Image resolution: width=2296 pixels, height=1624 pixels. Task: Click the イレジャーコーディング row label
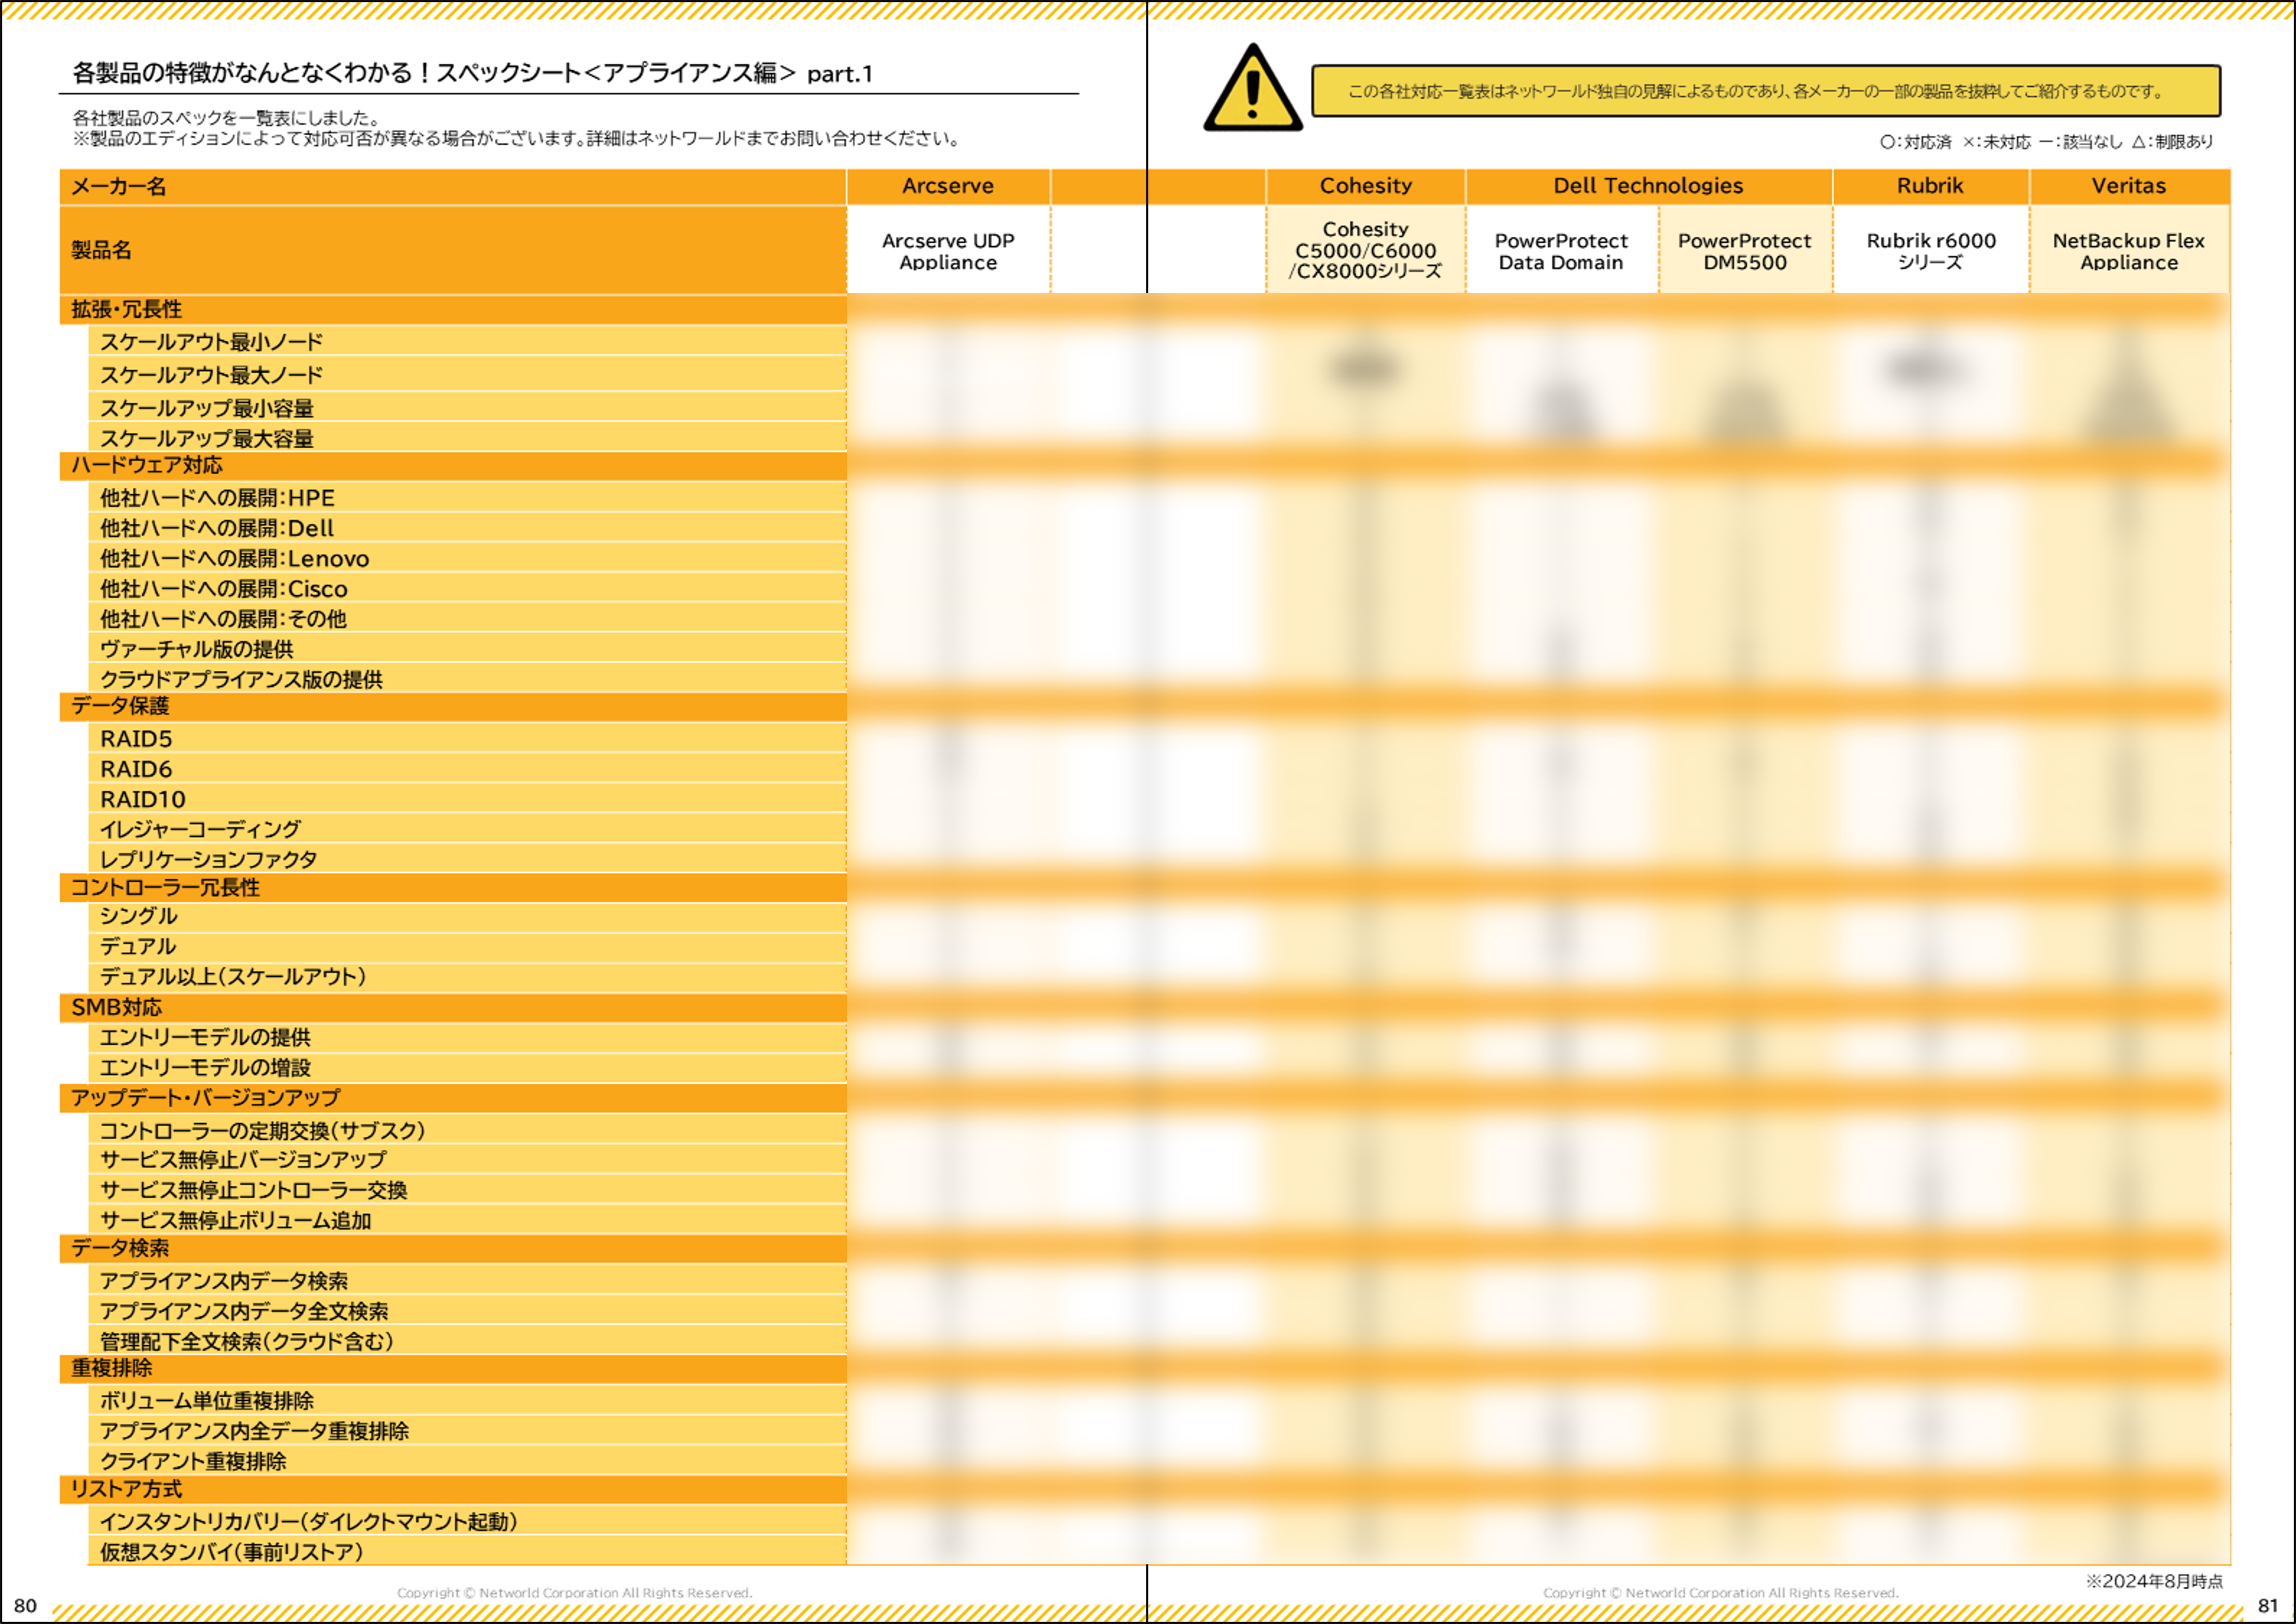(x=467, y=828)
